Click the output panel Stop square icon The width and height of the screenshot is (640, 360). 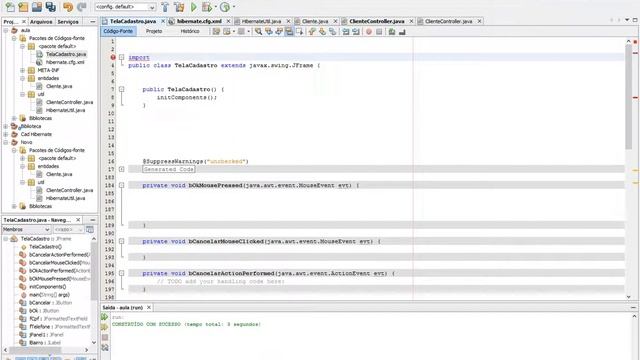105,337
